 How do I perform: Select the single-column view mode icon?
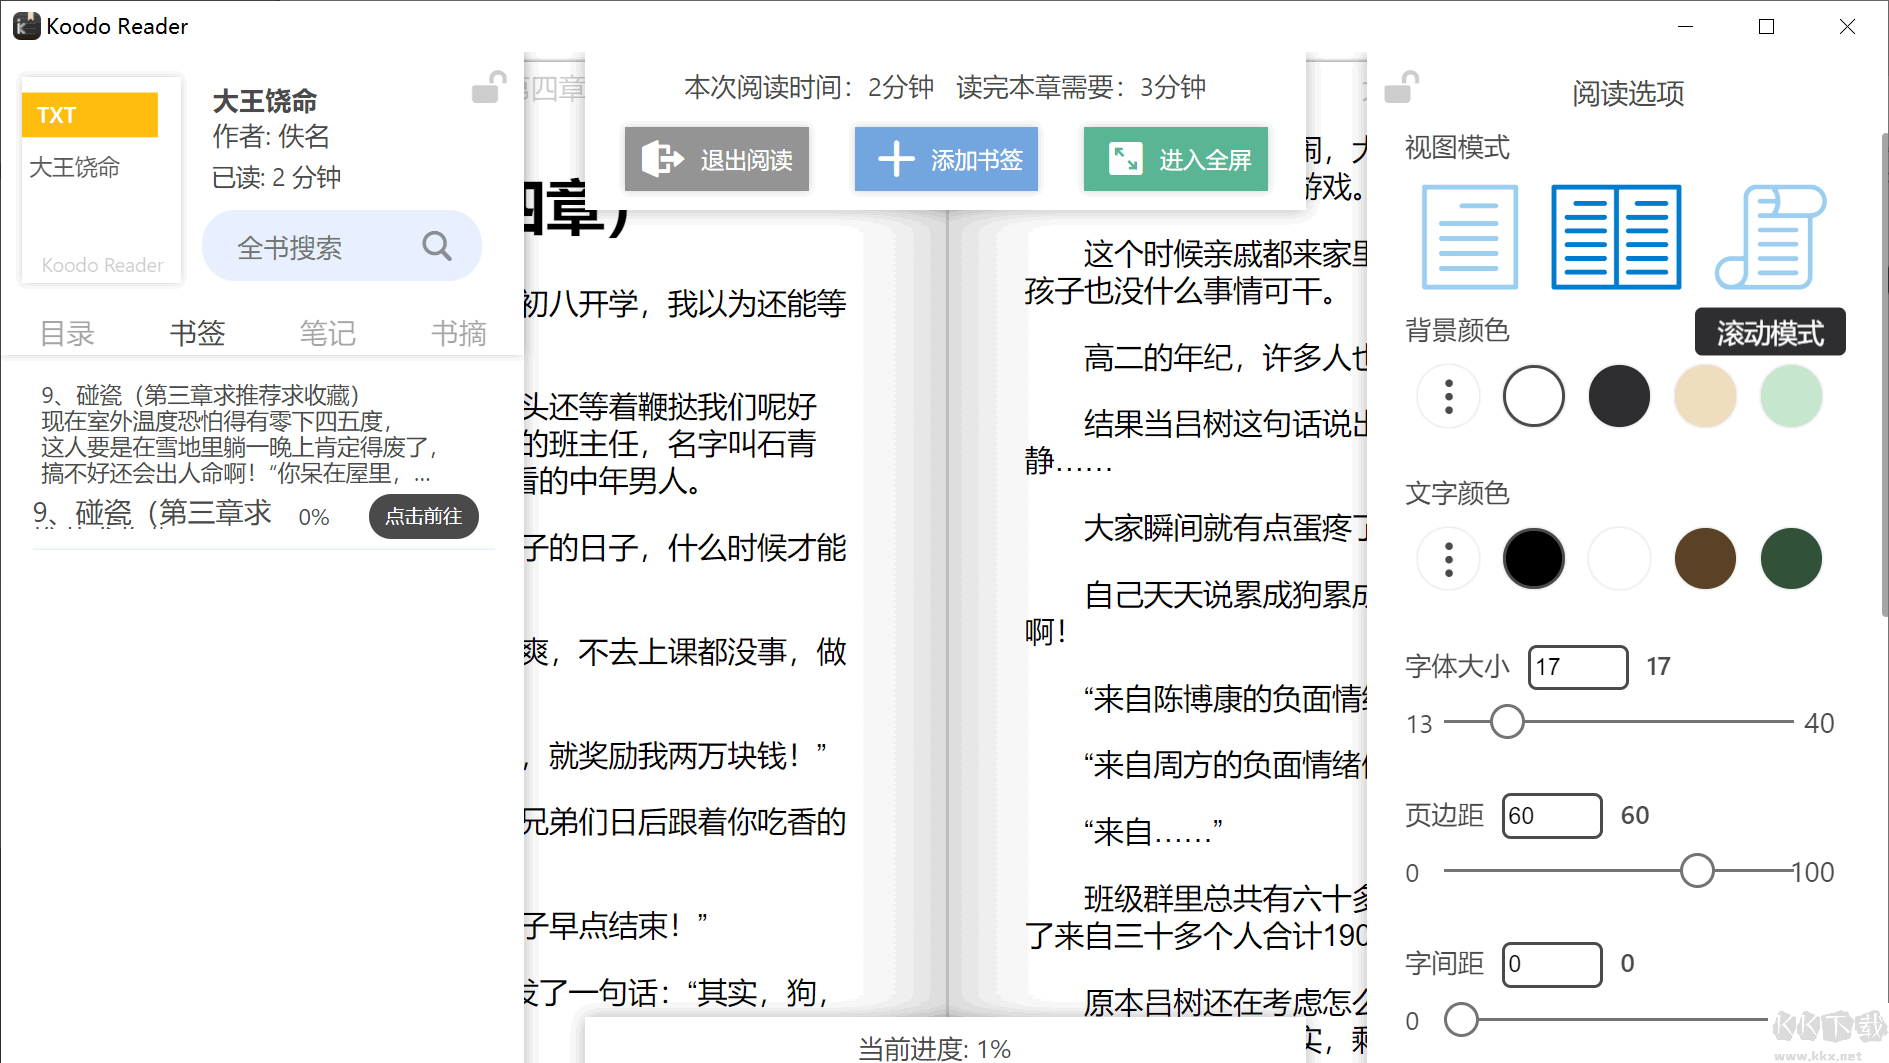coord(1469,237)
